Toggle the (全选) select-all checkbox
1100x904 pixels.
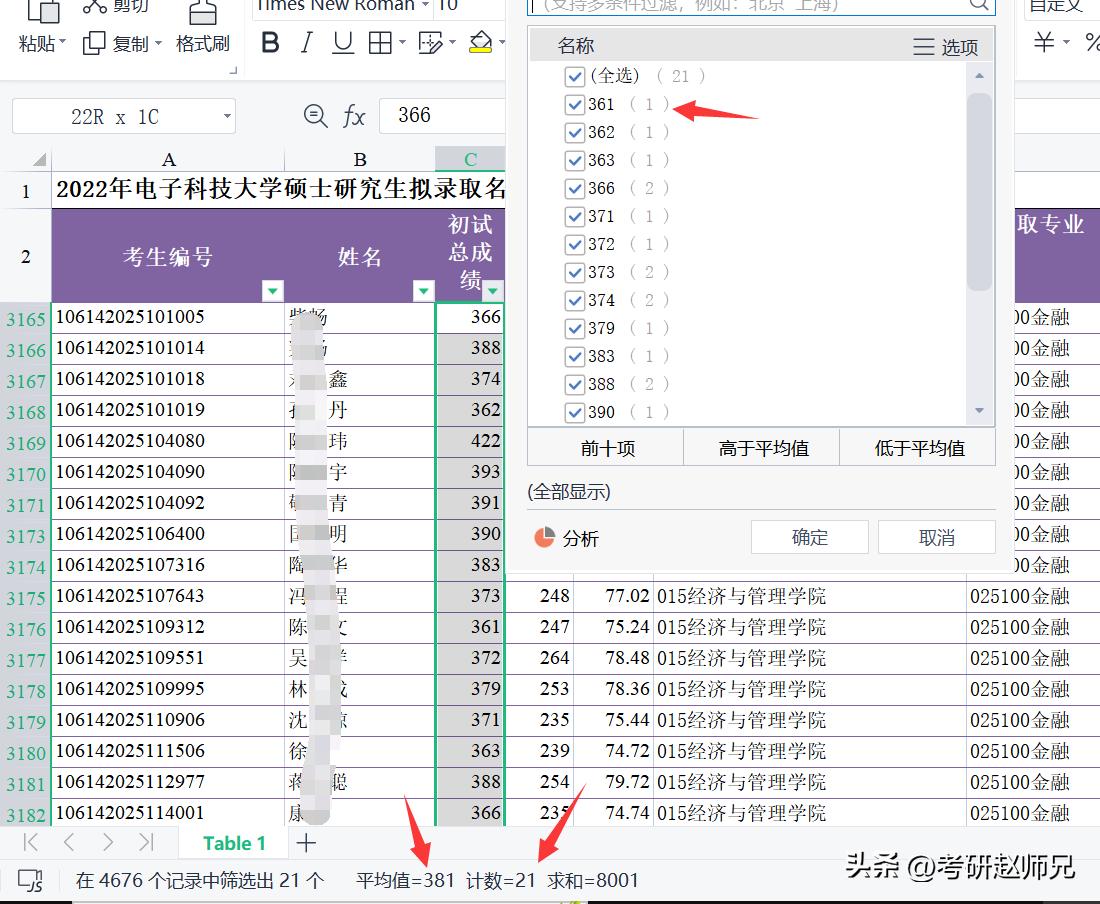tap(575, 76)
